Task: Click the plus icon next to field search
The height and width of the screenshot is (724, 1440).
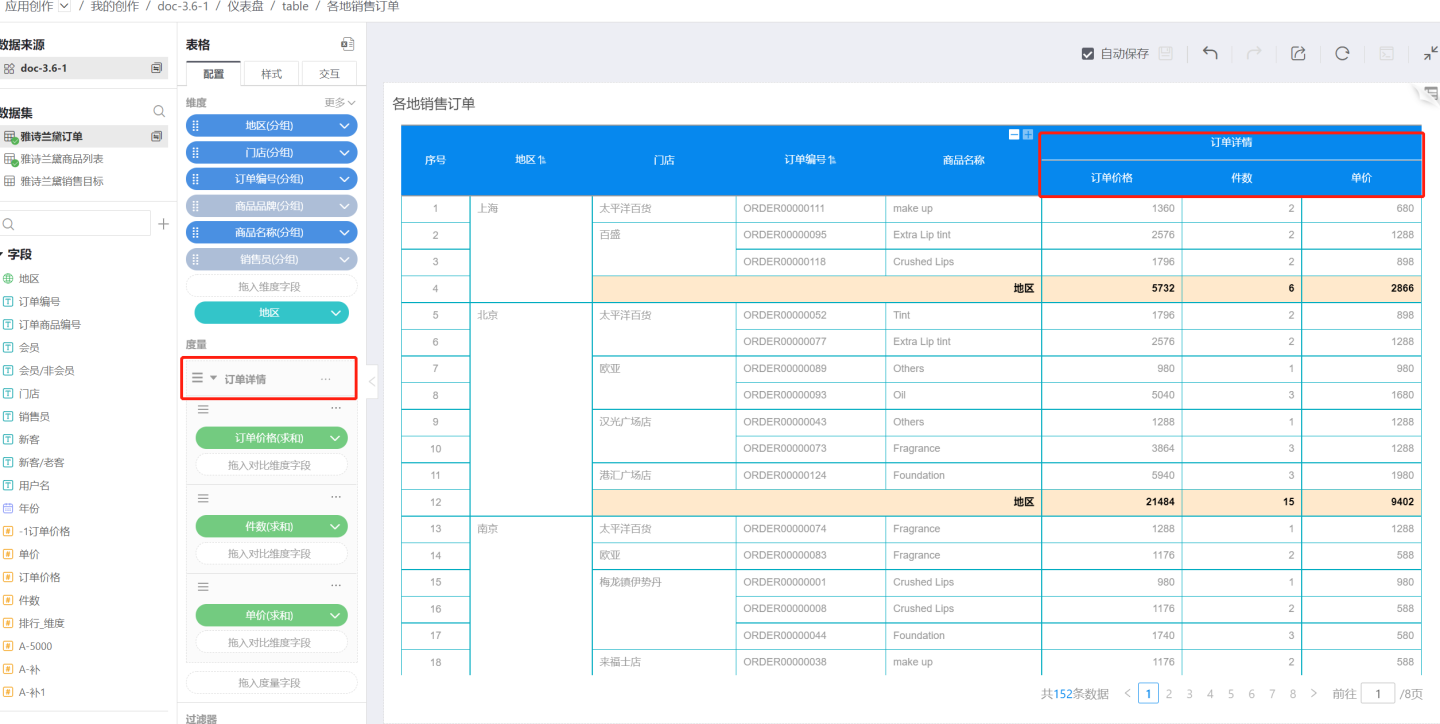Action: [x=163, y=224]
